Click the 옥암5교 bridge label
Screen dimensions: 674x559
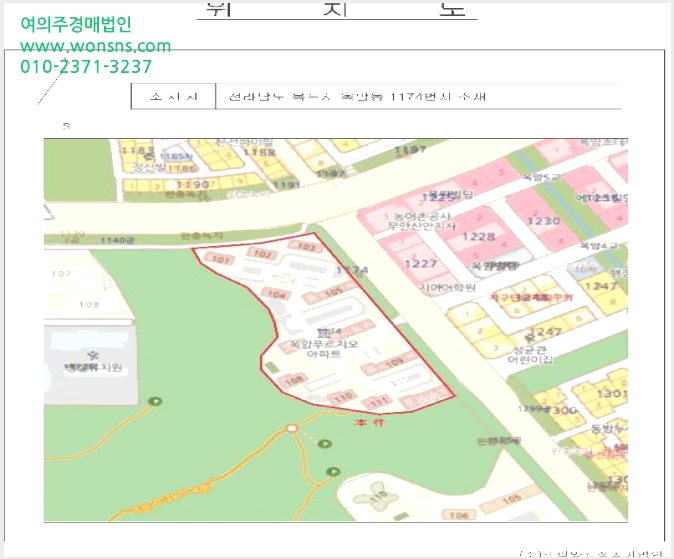(541, 177)
